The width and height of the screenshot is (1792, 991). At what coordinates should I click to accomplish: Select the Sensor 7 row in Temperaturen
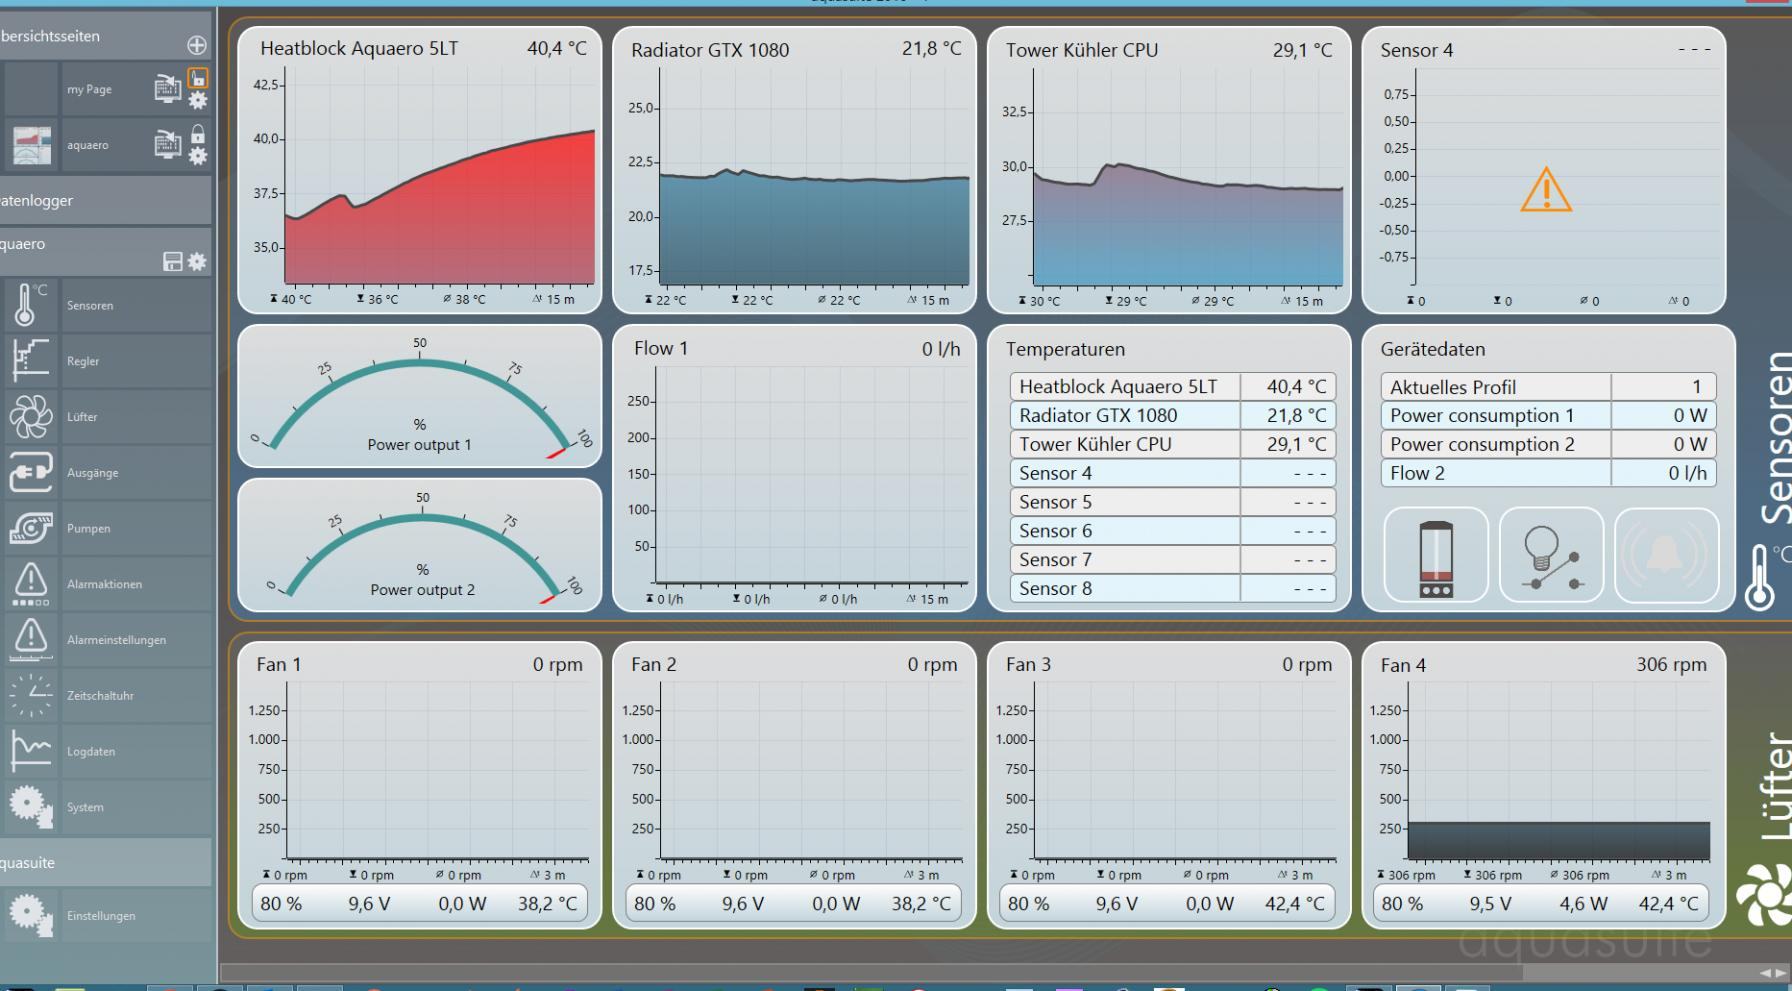click(1173, 560)
